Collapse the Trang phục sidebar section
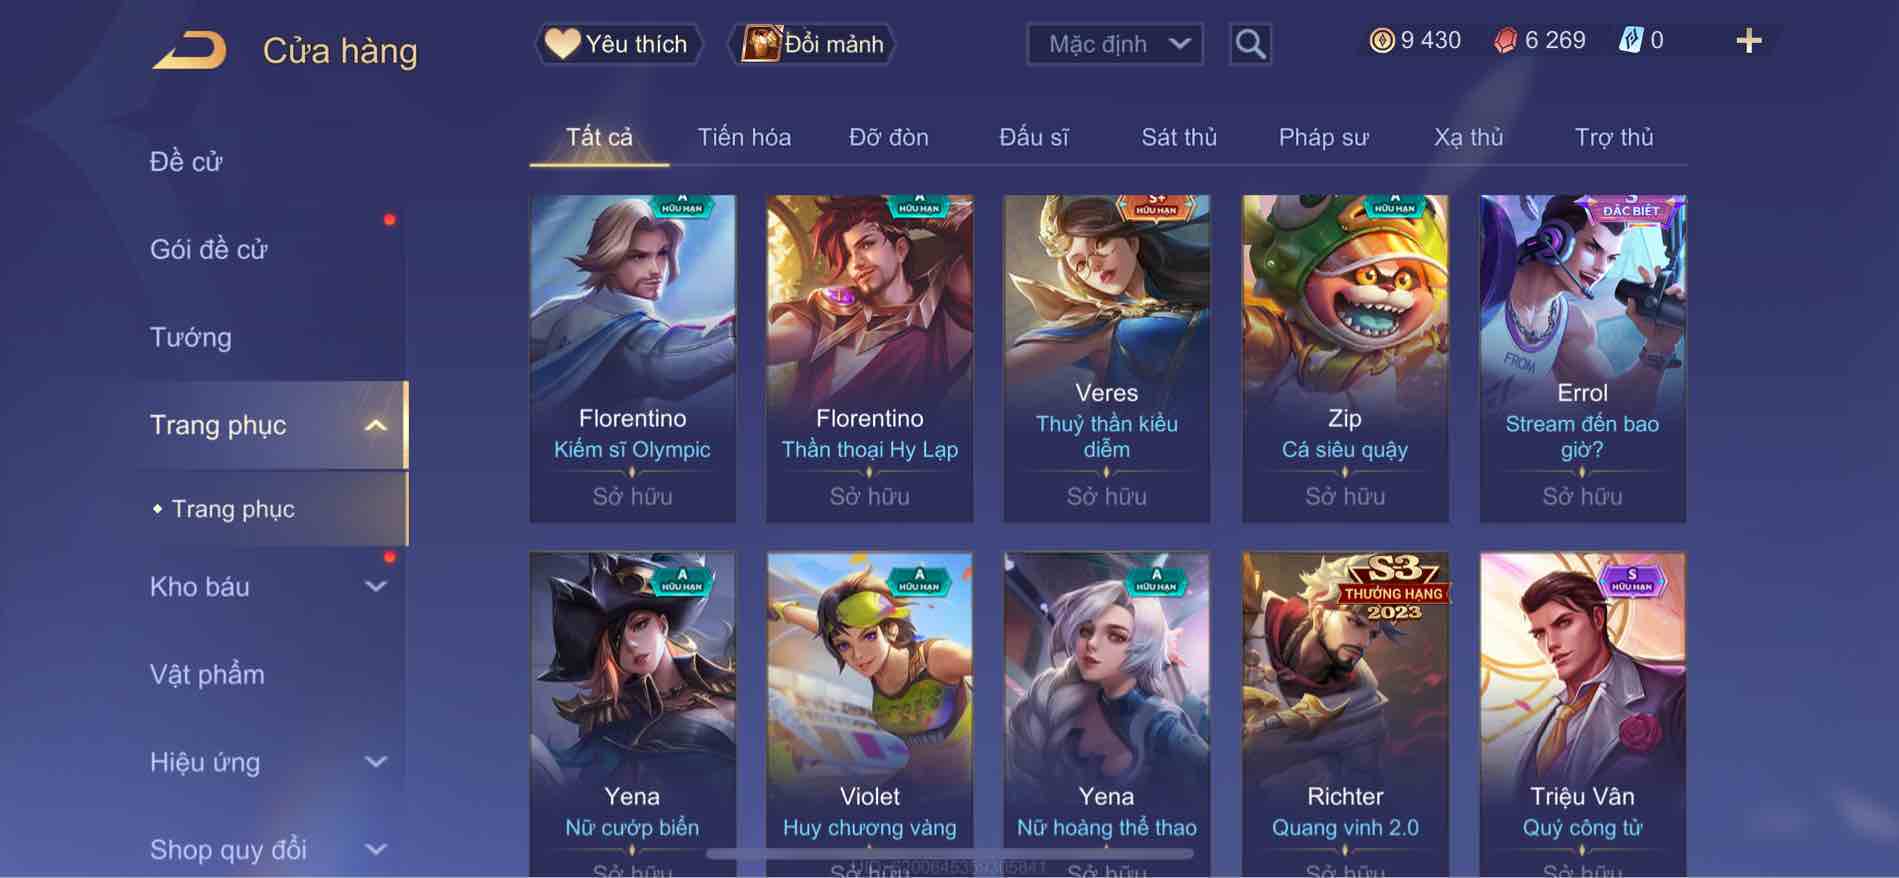The height and width of the screenshot is (878, 1899). click(x=376, y=425)
